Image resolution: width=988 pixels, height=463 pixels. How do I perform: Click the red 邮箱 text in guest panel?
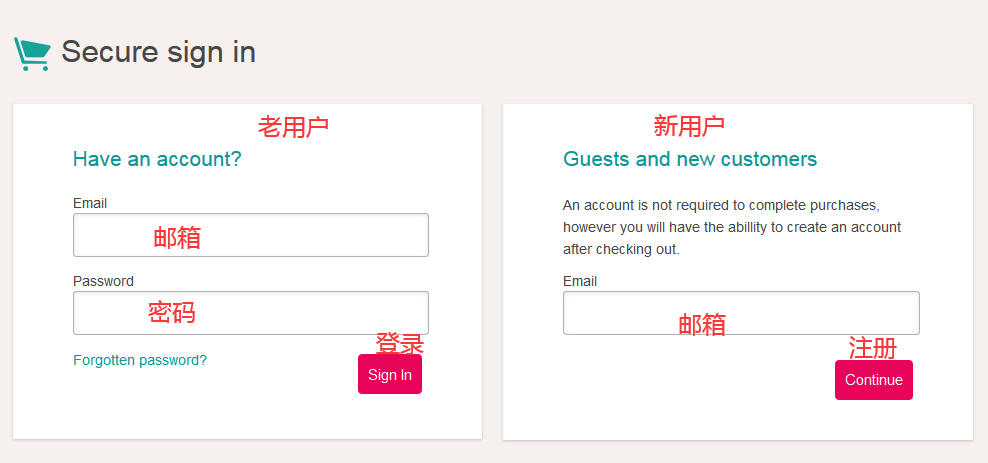click(702, 324)
